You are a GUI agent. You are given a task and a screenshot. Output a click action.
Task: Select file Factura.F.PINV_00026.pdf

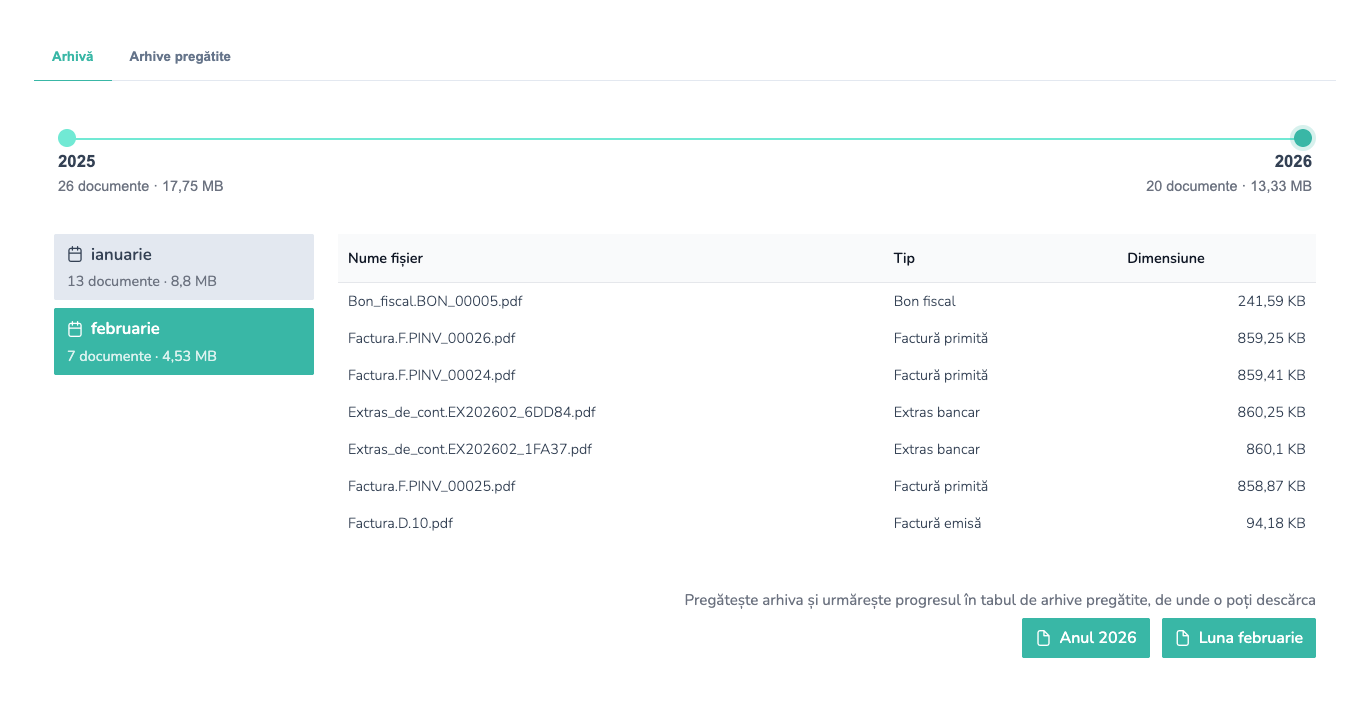[431, 338]
